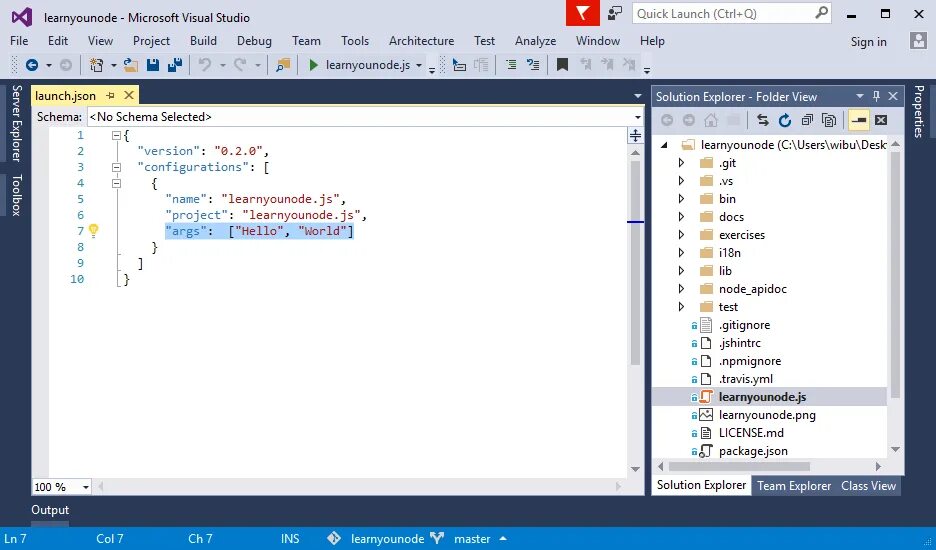Click the Sign in link

(x=869, y=42)
